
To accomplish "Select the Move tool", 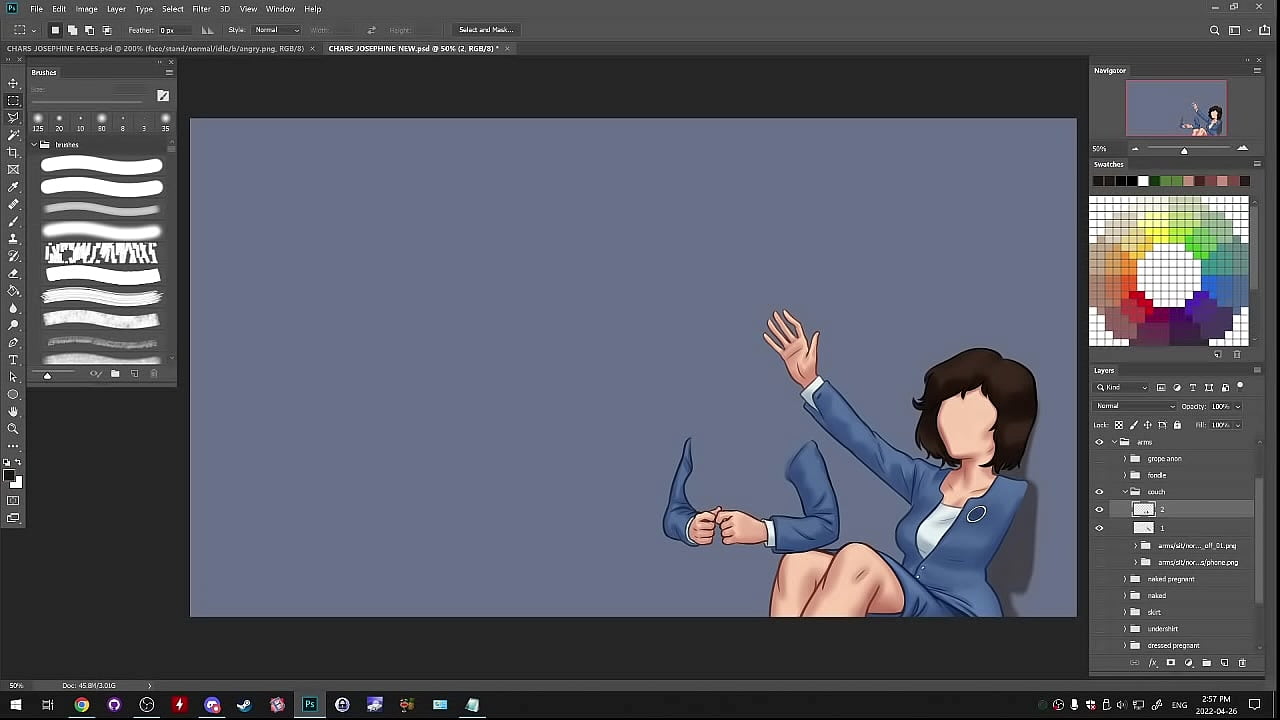I will pos(13,83).
